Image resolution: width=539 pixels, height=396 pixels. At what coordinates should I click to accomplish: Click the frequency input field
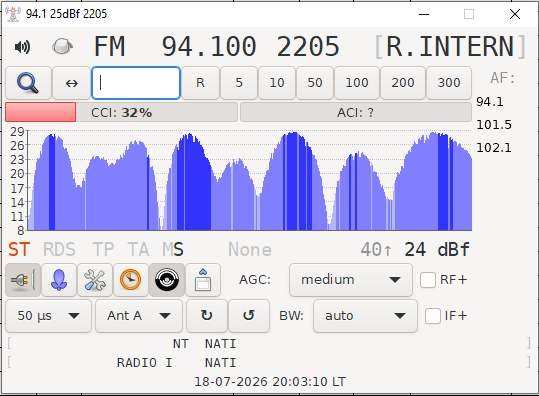136,83
